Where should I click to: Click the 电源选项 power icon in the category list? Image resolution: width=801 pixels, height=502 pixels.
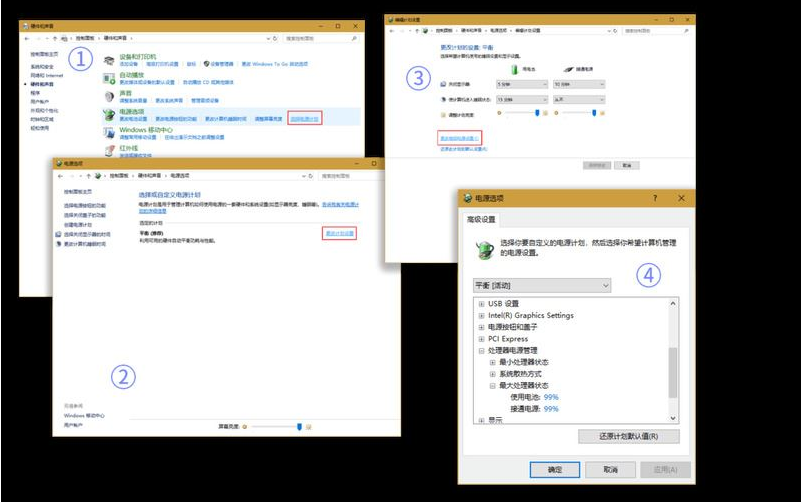click(x=109, y=114)
